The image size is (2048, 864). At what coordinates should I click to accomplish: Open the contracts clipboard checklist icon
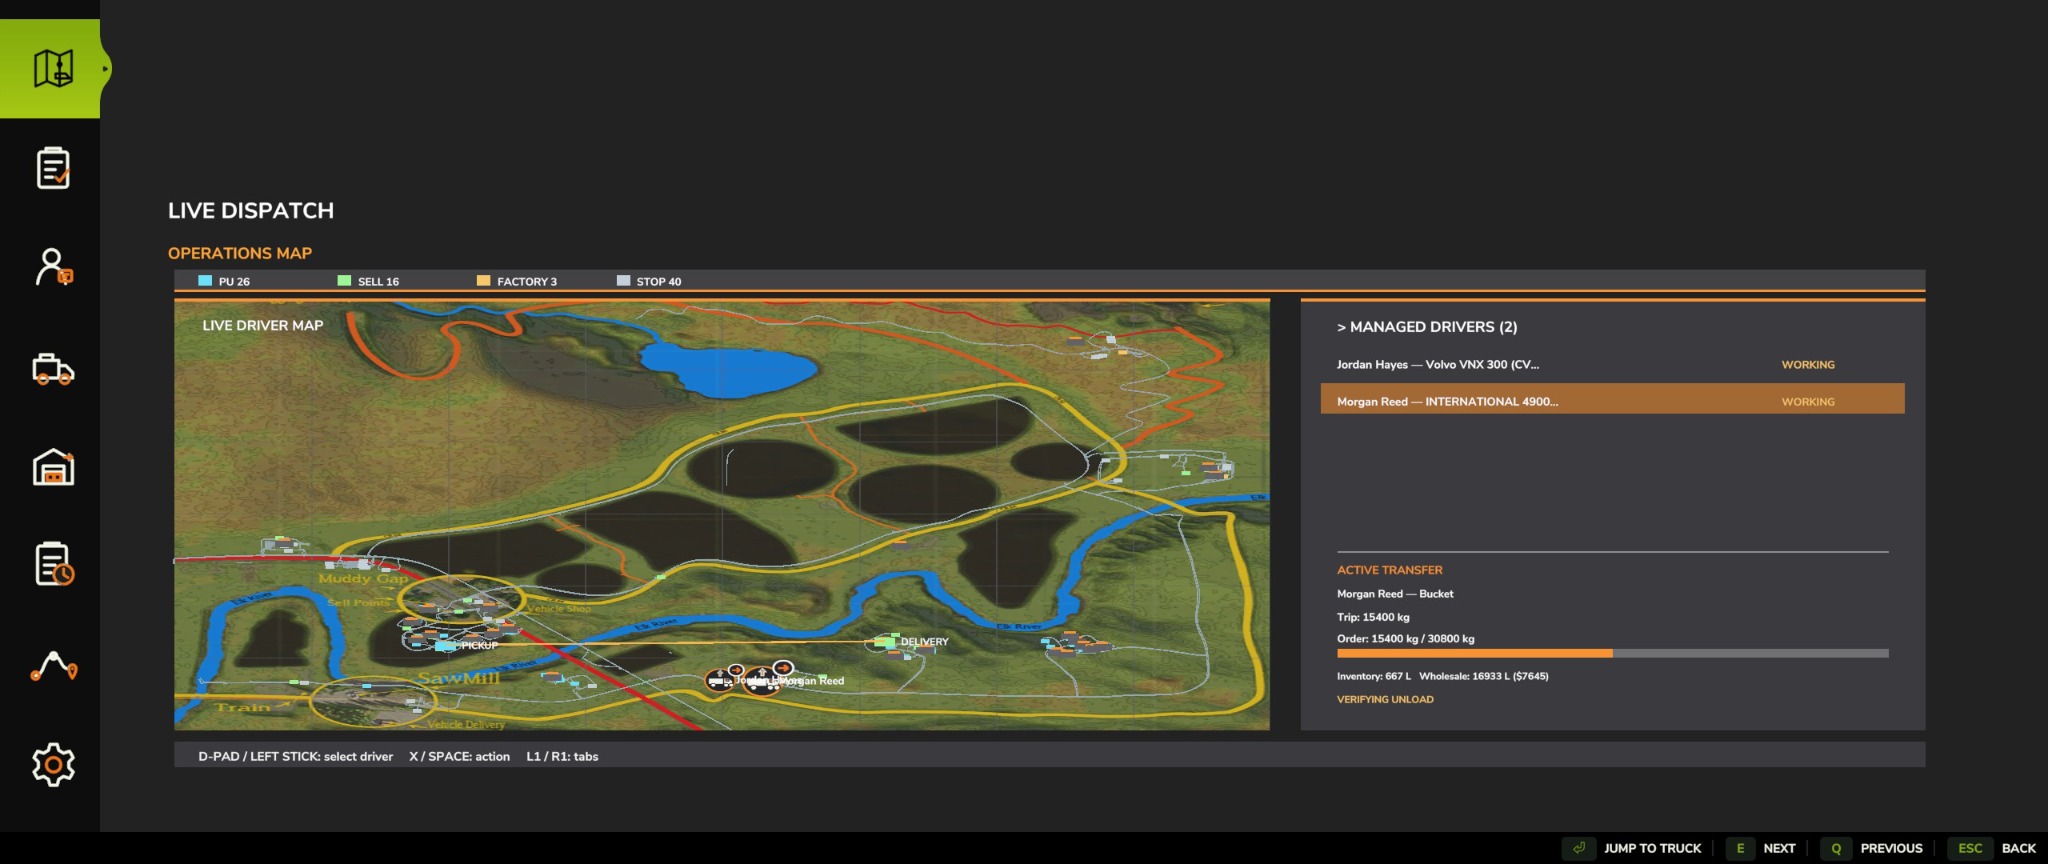[53, 168]
